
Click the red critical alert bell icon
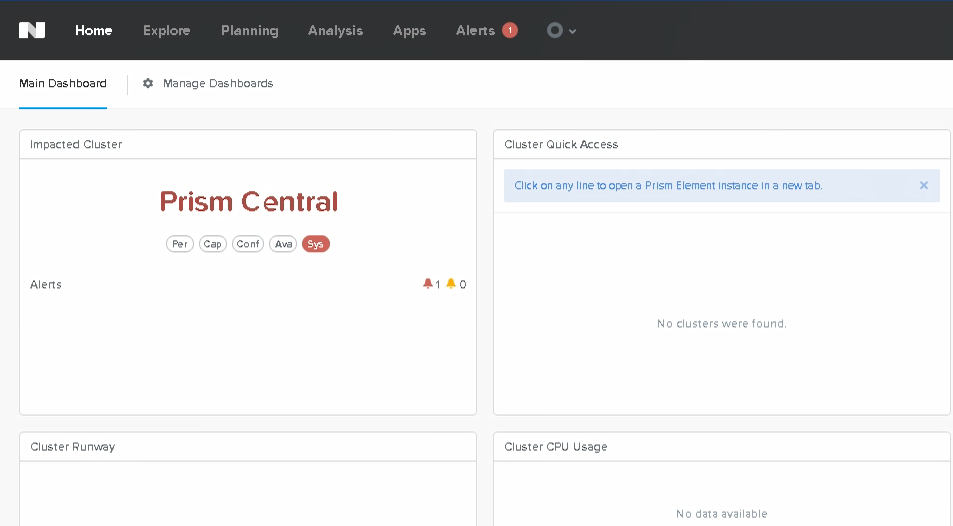pos(428,284)
